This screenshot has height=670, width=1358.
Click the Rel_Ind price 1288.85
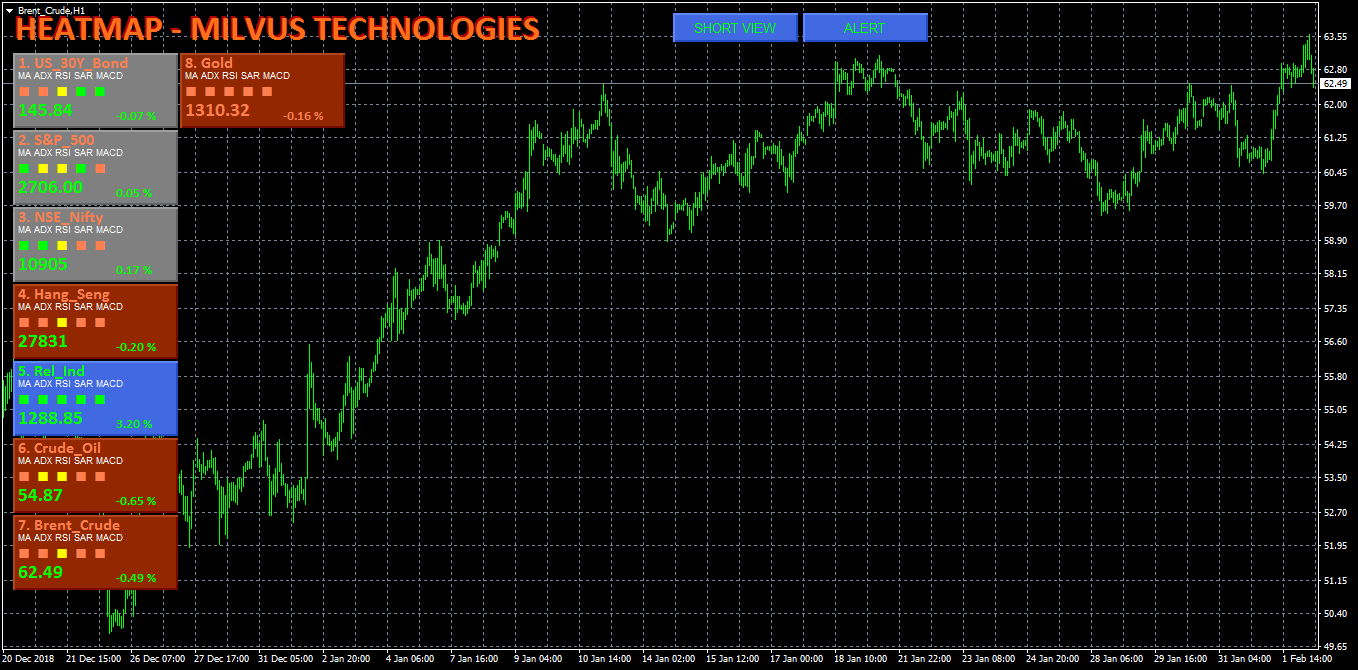click(50, 418)
